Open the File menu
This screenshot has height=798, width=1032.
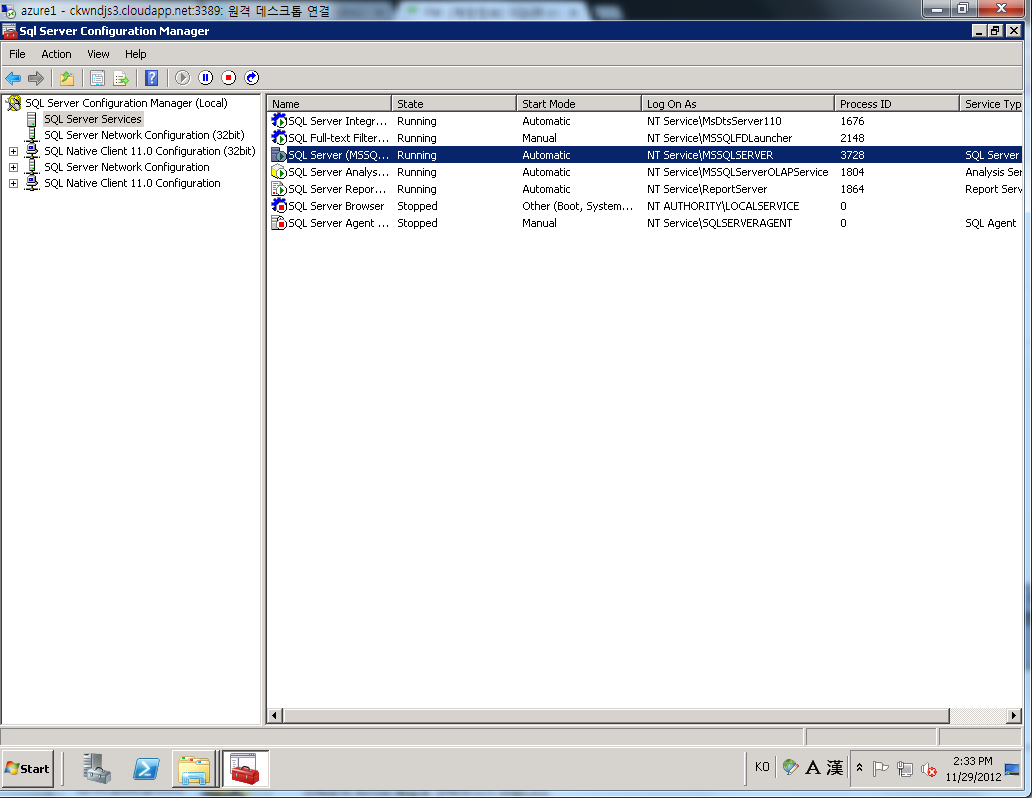17,54
